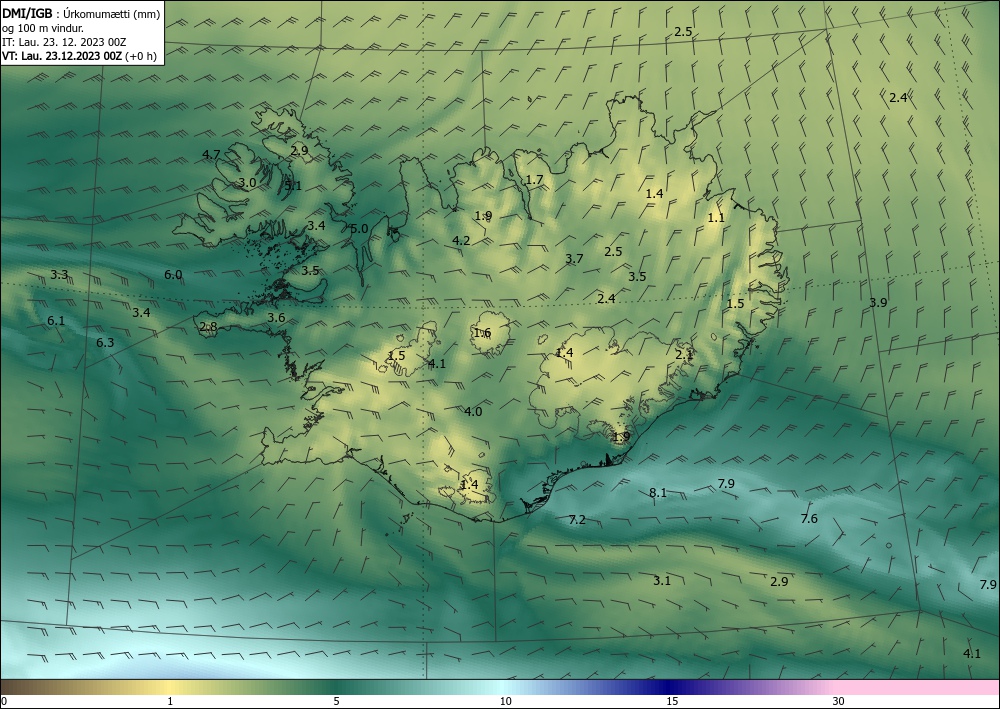
Task: Click the 1.1 value in east Iceland
Action: [x=716, y=217]
